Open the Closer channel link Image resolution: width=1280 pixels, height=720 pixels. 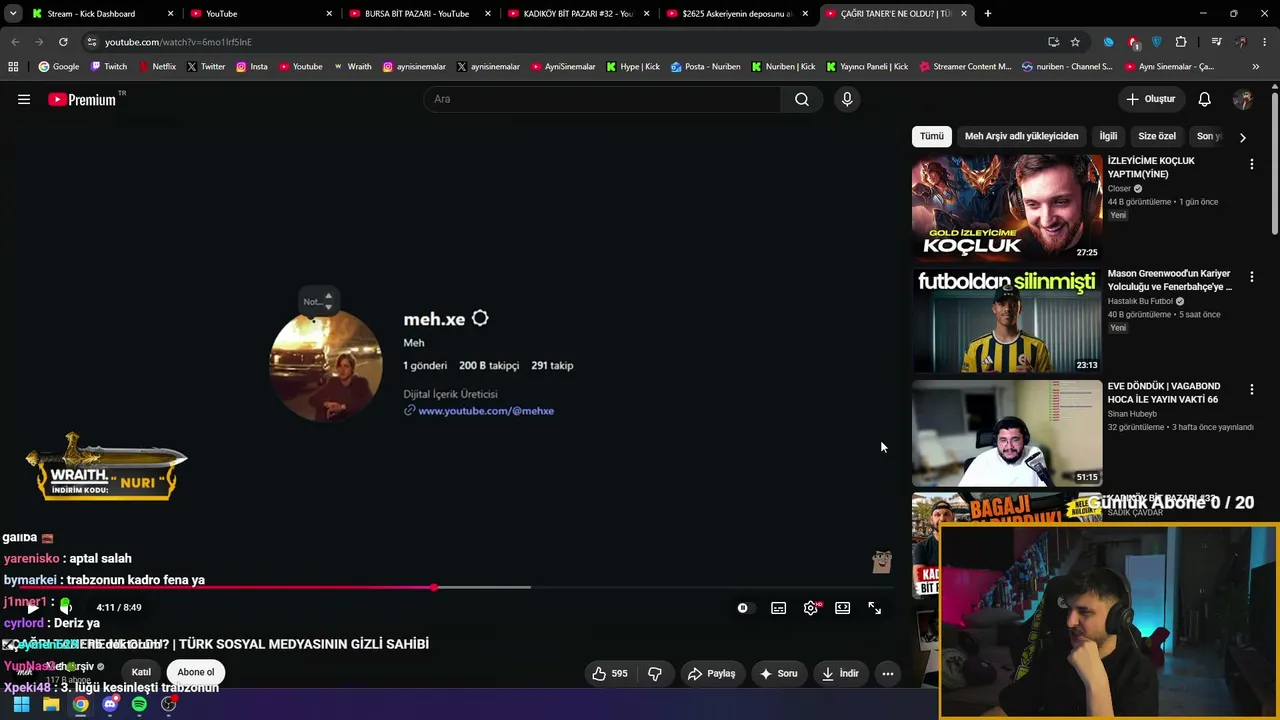coord(1119,188)
